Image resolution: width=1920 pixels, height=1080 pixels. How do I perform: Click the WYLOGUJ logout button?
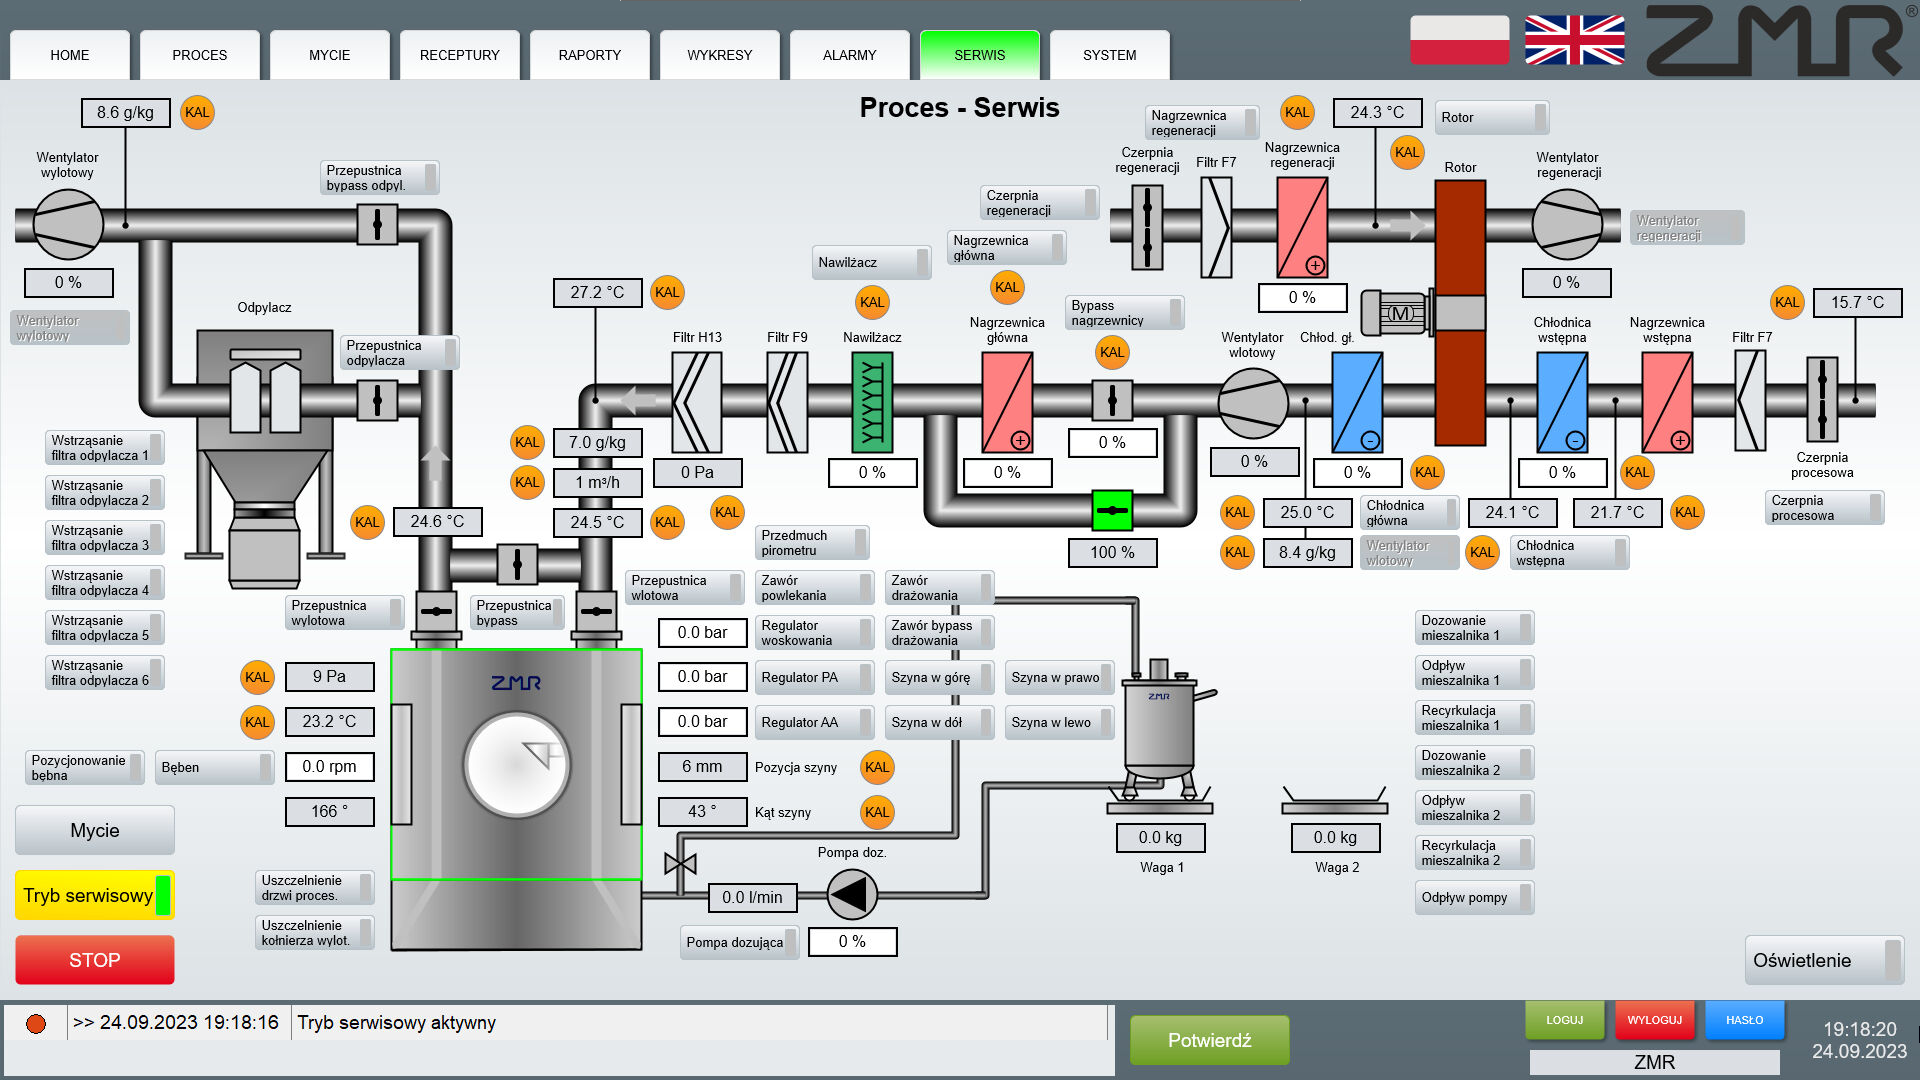(x=1654, y=1020)
